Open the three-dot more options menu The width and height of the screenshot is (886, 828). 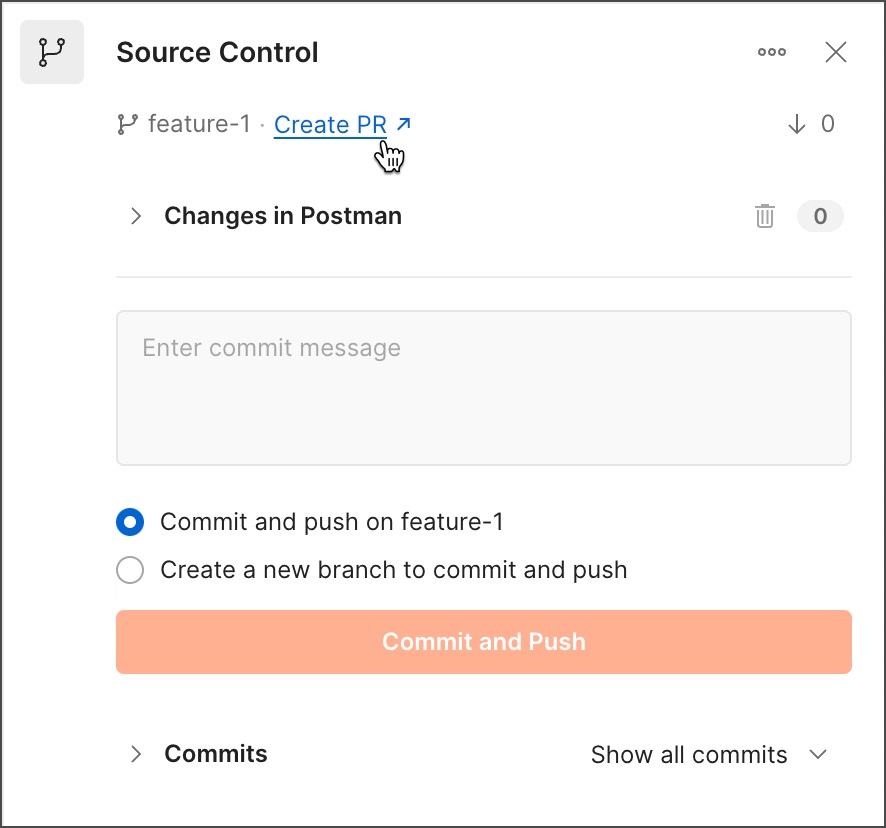(772, 52)
